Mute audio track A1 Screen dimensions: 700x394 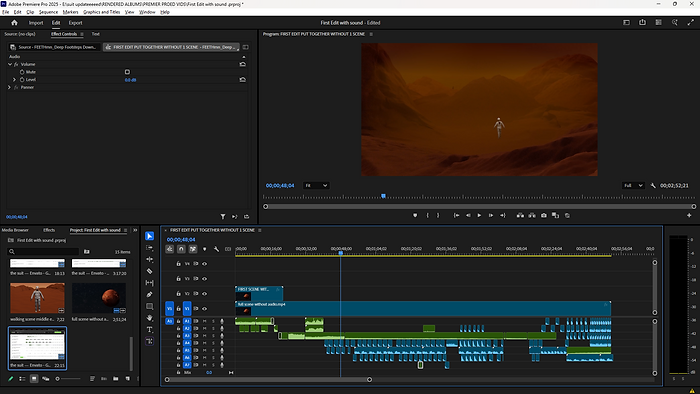point(204,321)
